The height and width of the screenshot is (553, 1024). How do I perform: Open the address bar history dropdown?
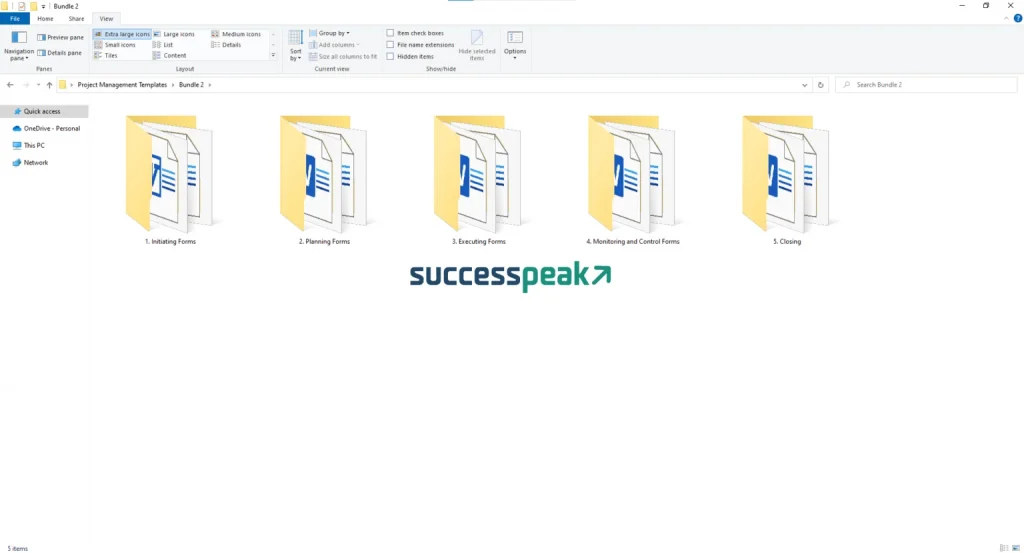(806, 85)
